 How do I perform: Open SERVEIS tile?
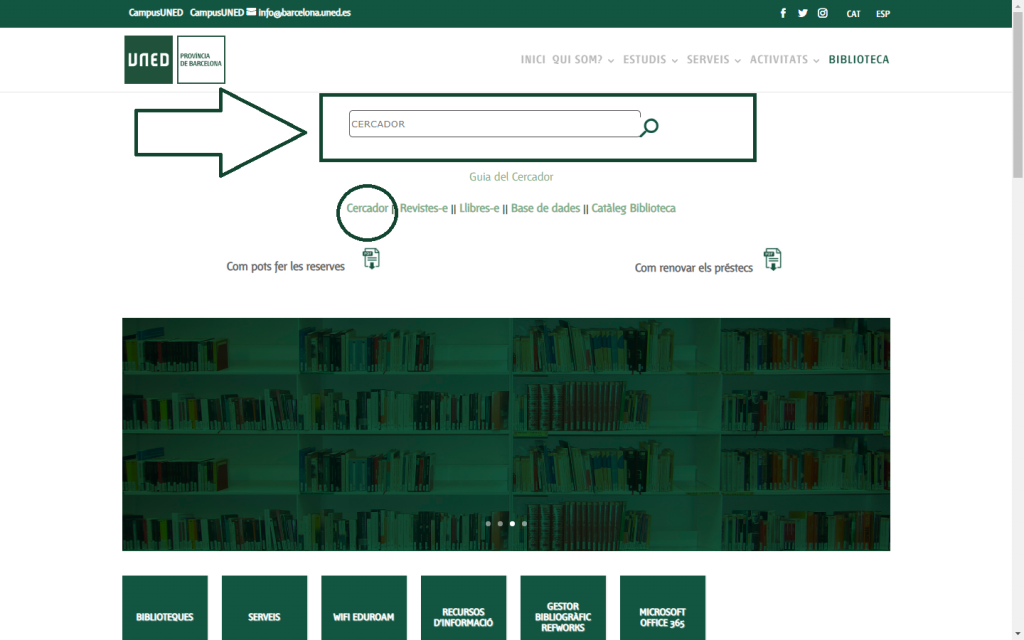click(x=264, y=608)
